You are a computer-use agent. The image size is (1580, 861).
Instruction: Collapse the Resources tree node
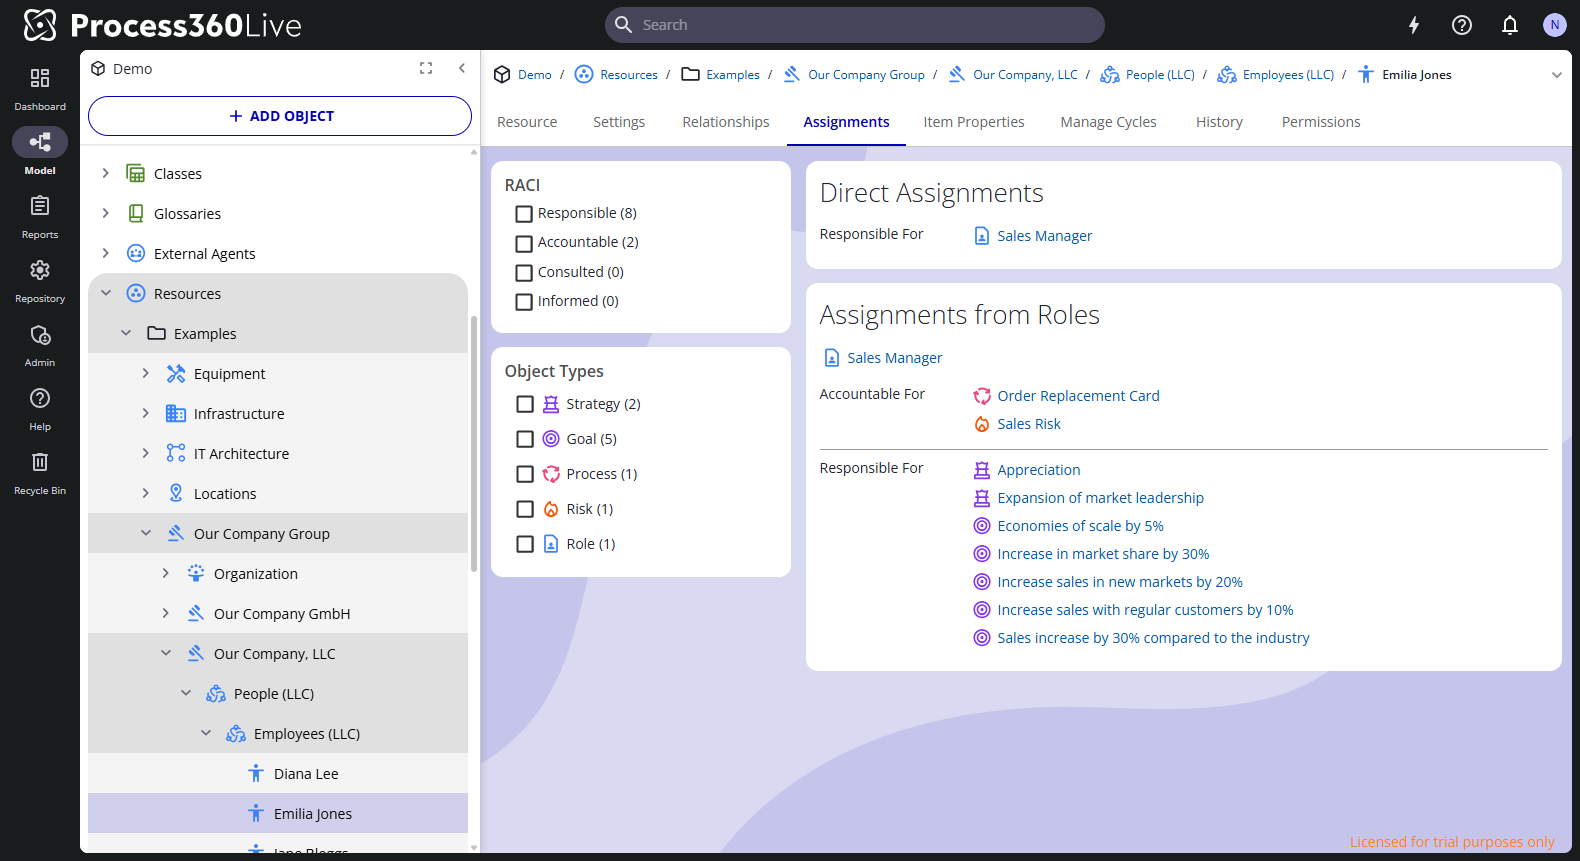tap(106, 293)
